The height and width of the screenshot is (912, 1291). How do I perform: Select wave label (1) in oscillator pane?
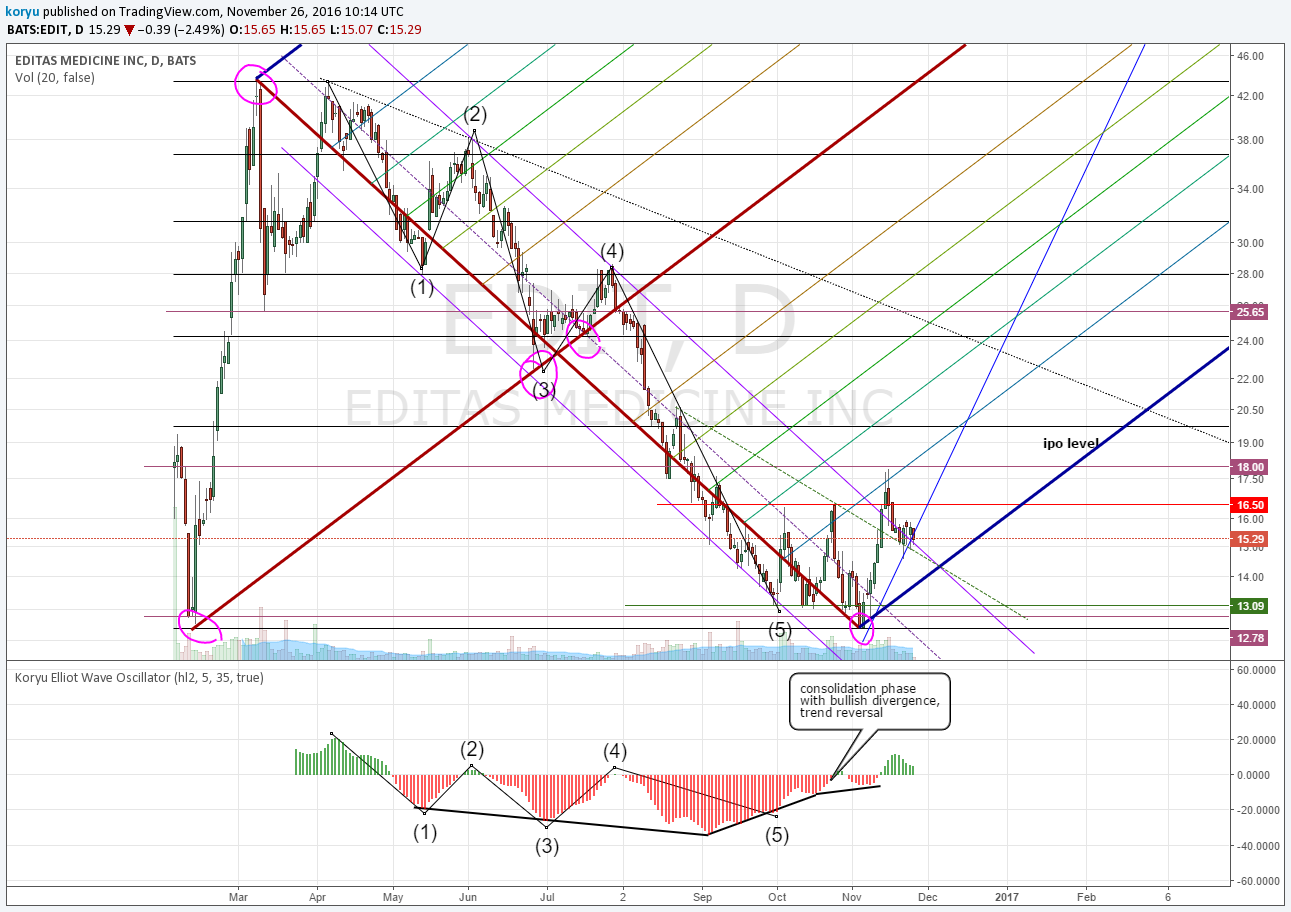426,831
